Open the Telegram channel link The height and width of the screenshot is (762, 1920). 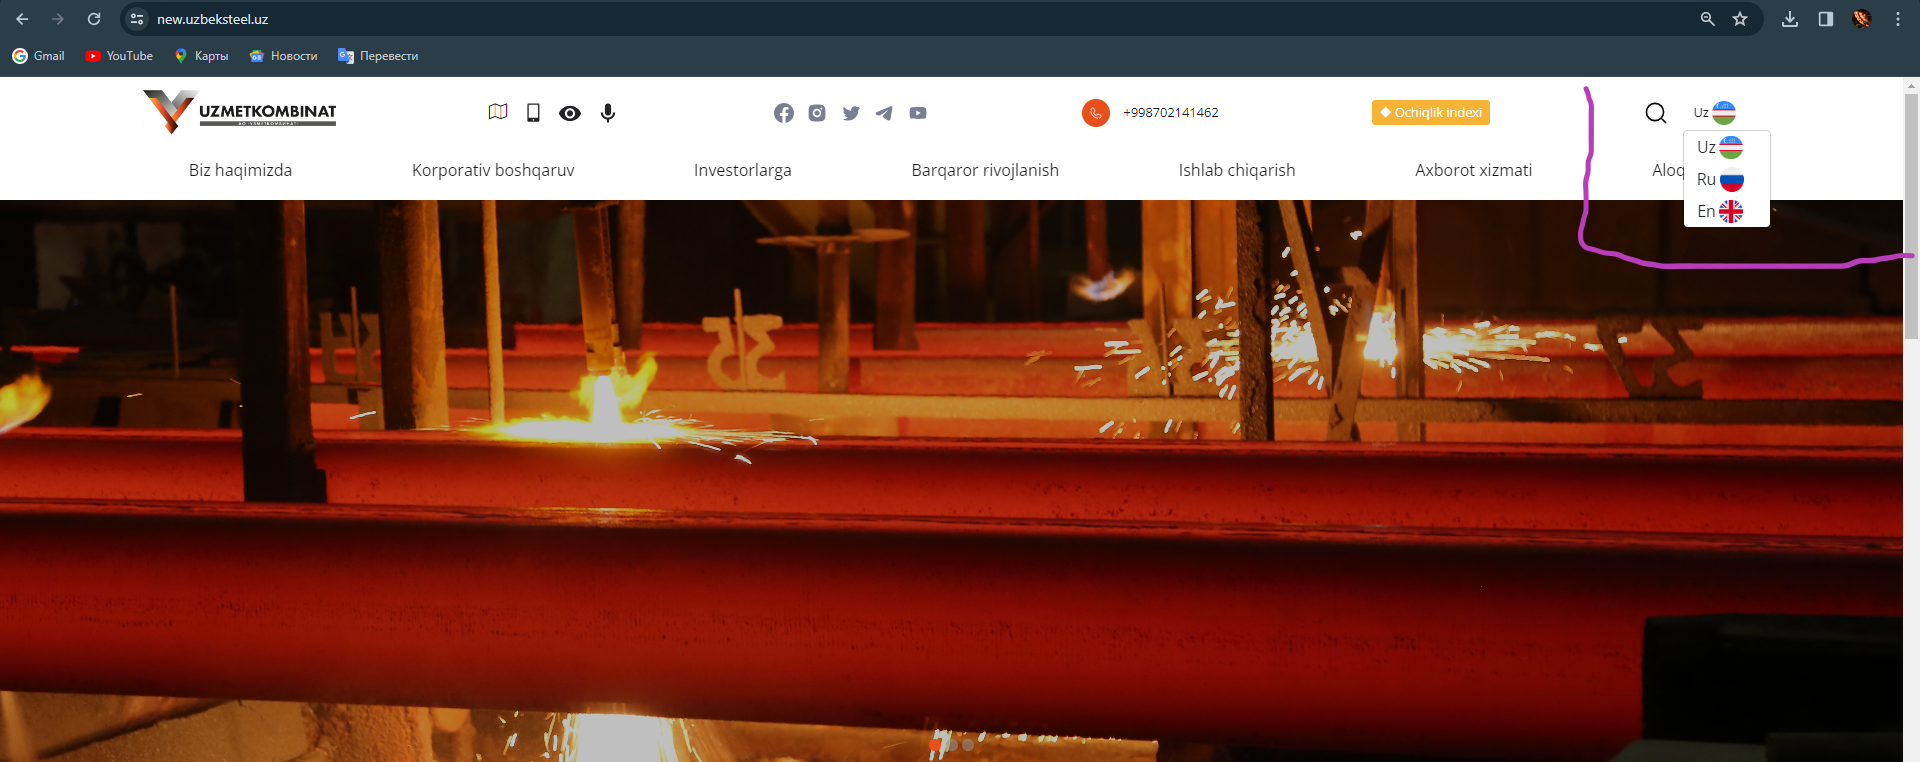884,113
